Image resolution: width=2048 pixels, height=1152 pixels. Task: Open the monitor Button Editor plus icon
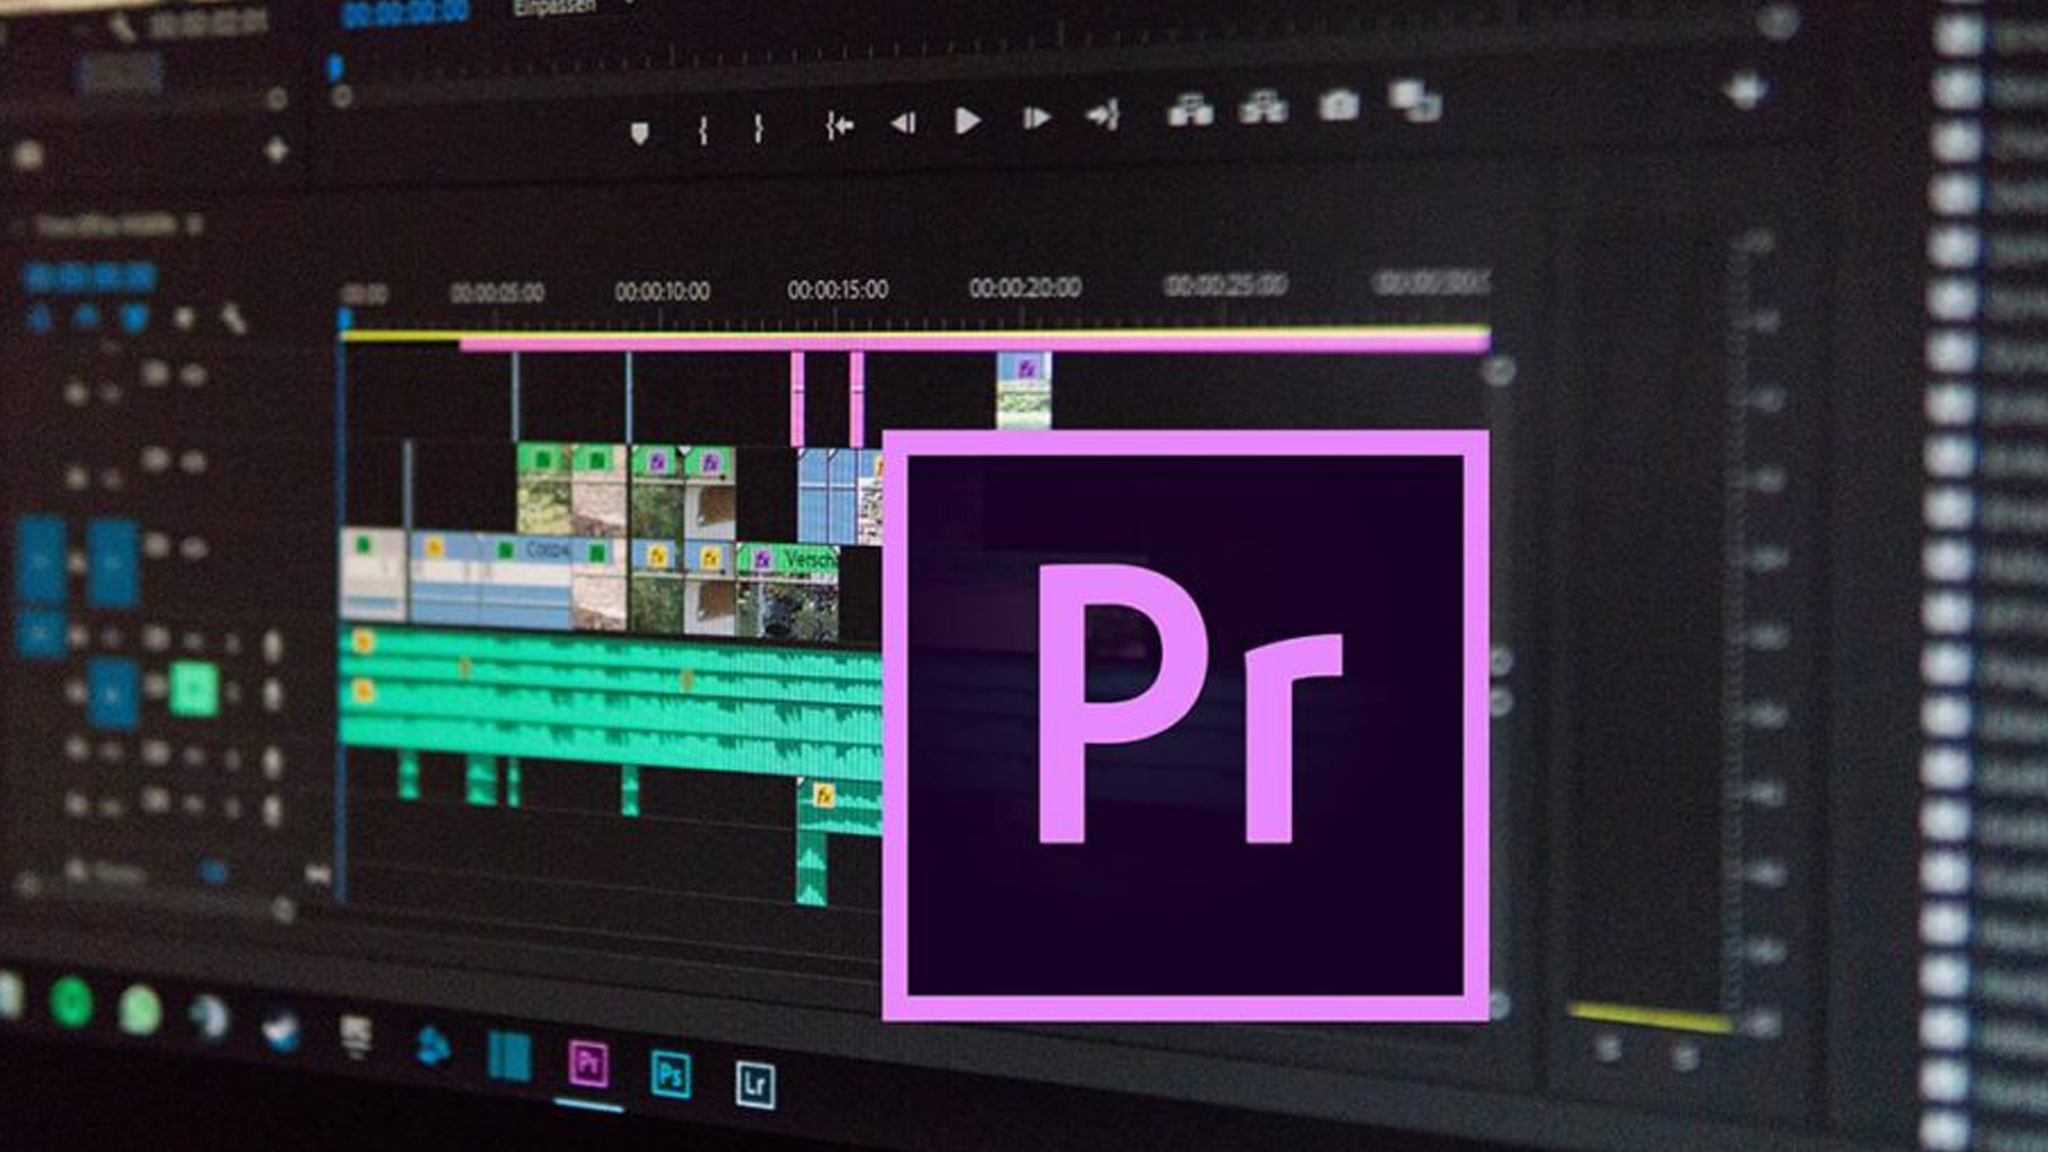pyautogui.click(x=1746, y=91)
